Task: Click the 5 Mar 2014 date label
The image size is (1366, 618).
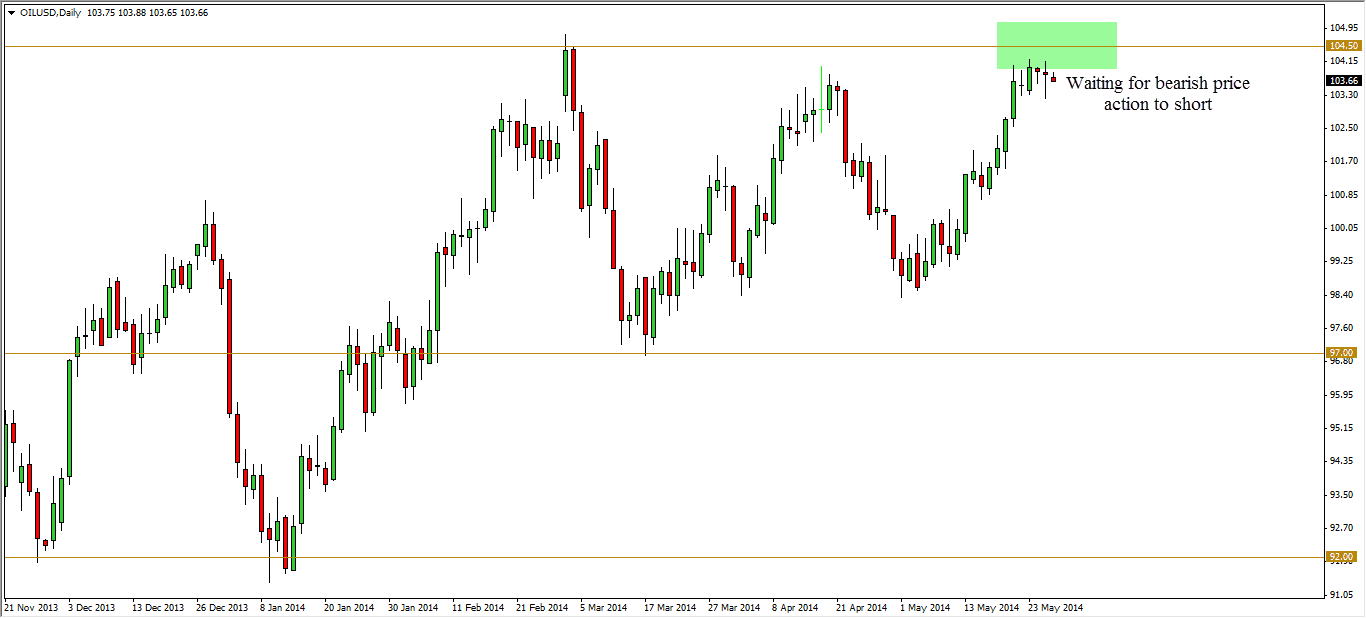Action: pyautogui.click(x=605, y=607)
